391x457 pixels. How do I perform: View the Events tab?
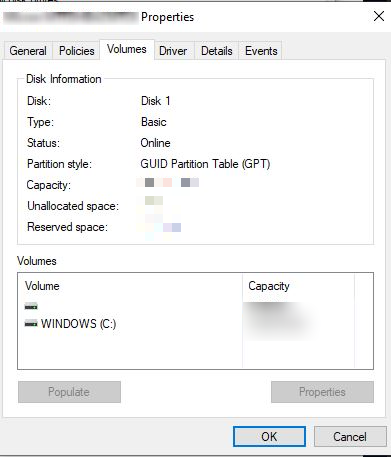[261, 51]
